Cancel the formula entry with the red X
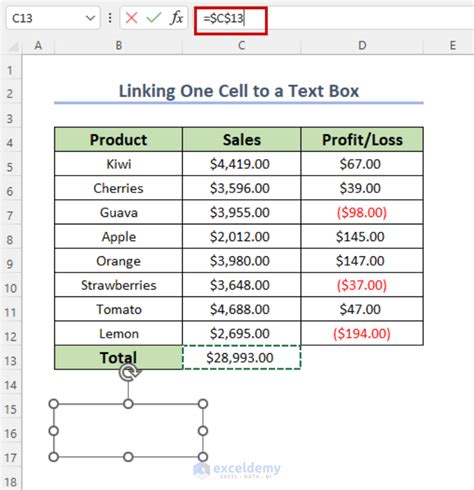This screenshot has height=490, width=474. point(131,18)
